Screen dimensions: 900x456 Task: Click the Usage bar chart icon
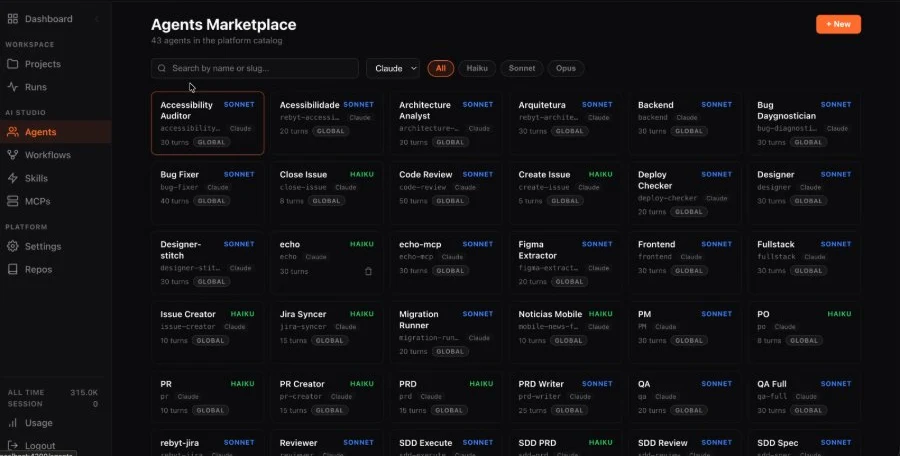12,423
